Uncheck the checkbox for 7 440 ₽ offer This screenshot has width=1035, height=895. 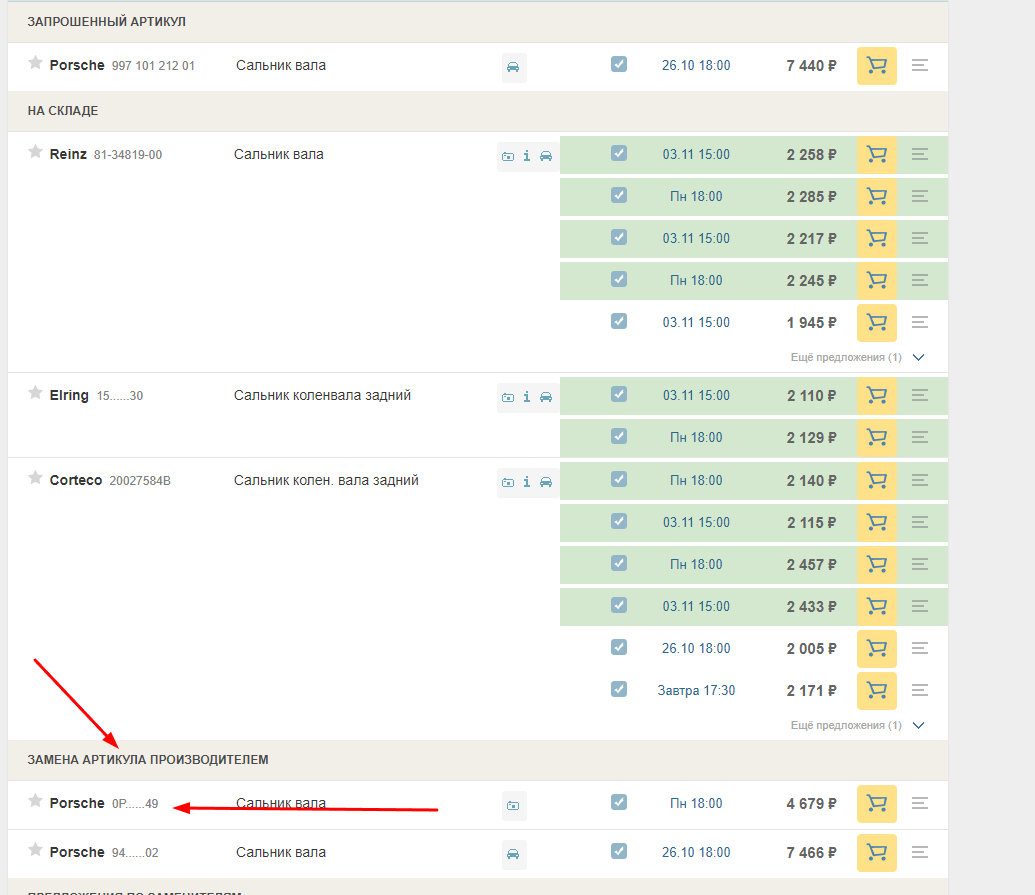pos(619,65)
